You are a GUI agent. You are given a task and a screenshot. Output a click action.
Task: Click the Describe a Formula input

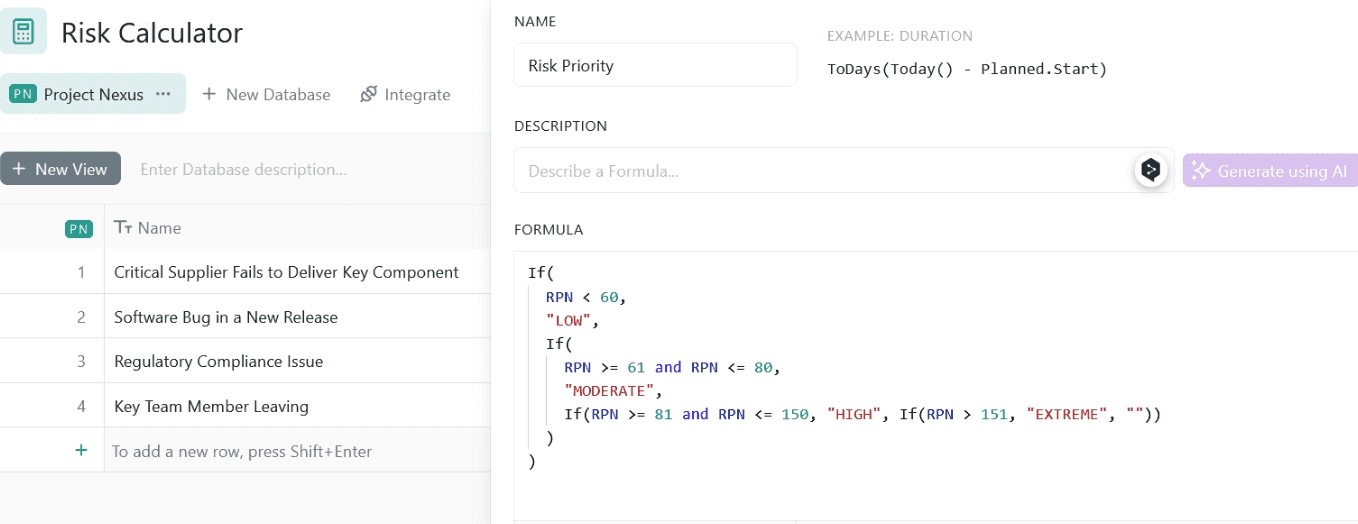(x=825, y=171)
